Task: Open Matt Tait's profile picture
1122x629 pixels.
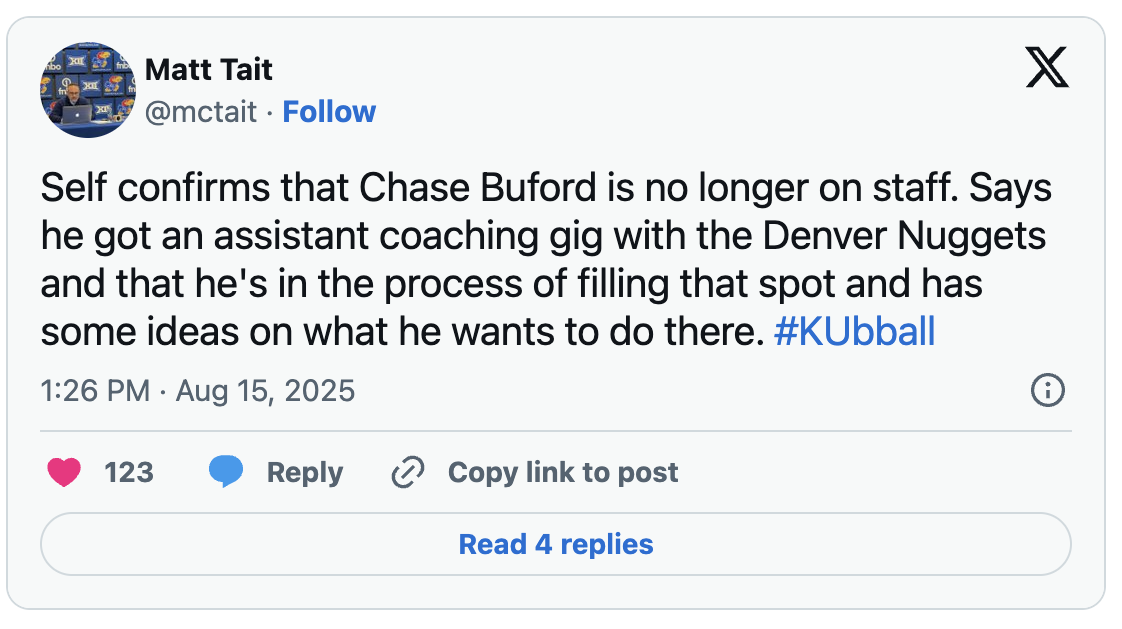Action: pos(86,90)
